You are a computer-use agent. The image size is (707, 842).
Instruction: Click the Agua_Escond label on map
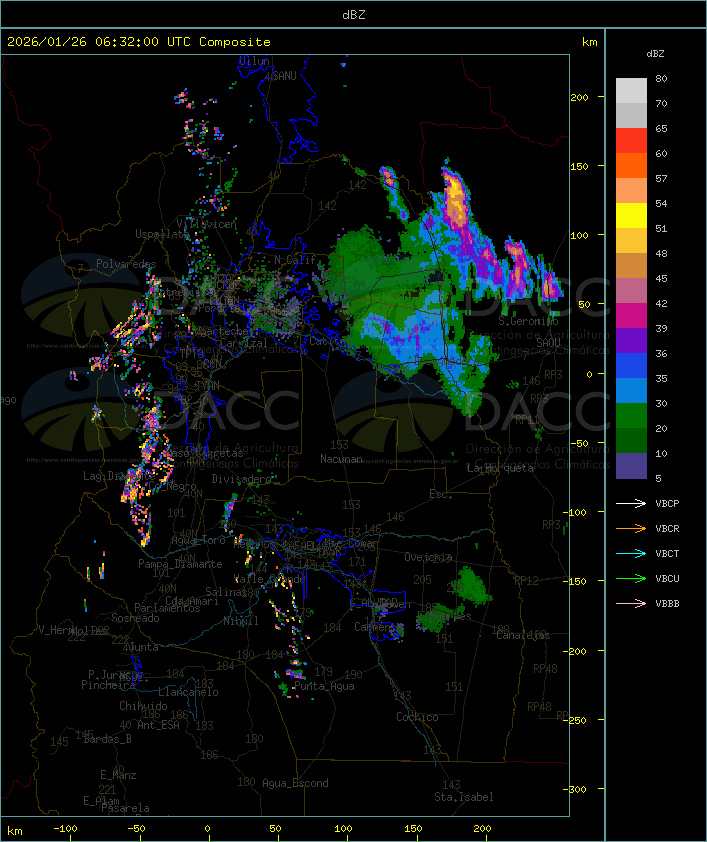(295, 783)
